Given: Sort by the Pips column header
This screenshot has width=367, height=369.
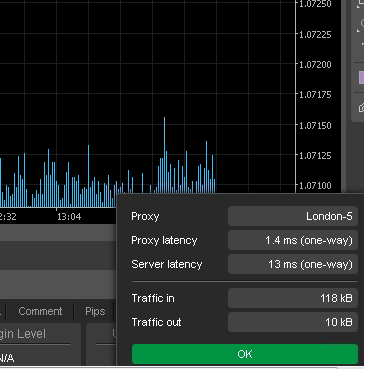Looking at the screenshot, I should pyautogui.click(x=95, y=311).
